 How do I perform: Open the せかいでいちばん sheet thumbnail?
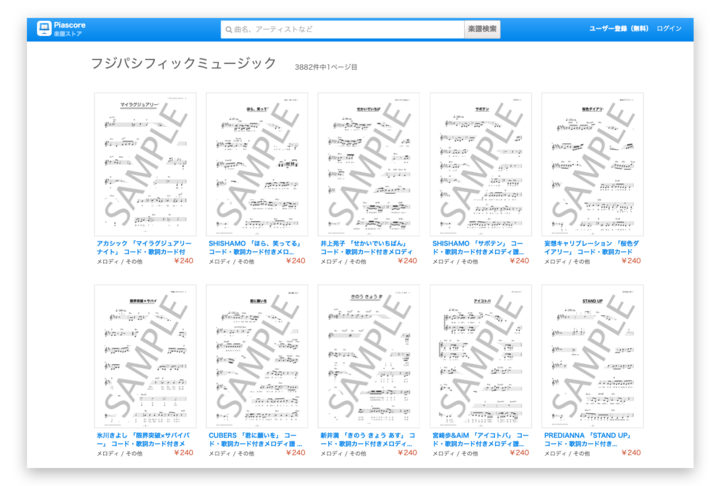(369, 164)
